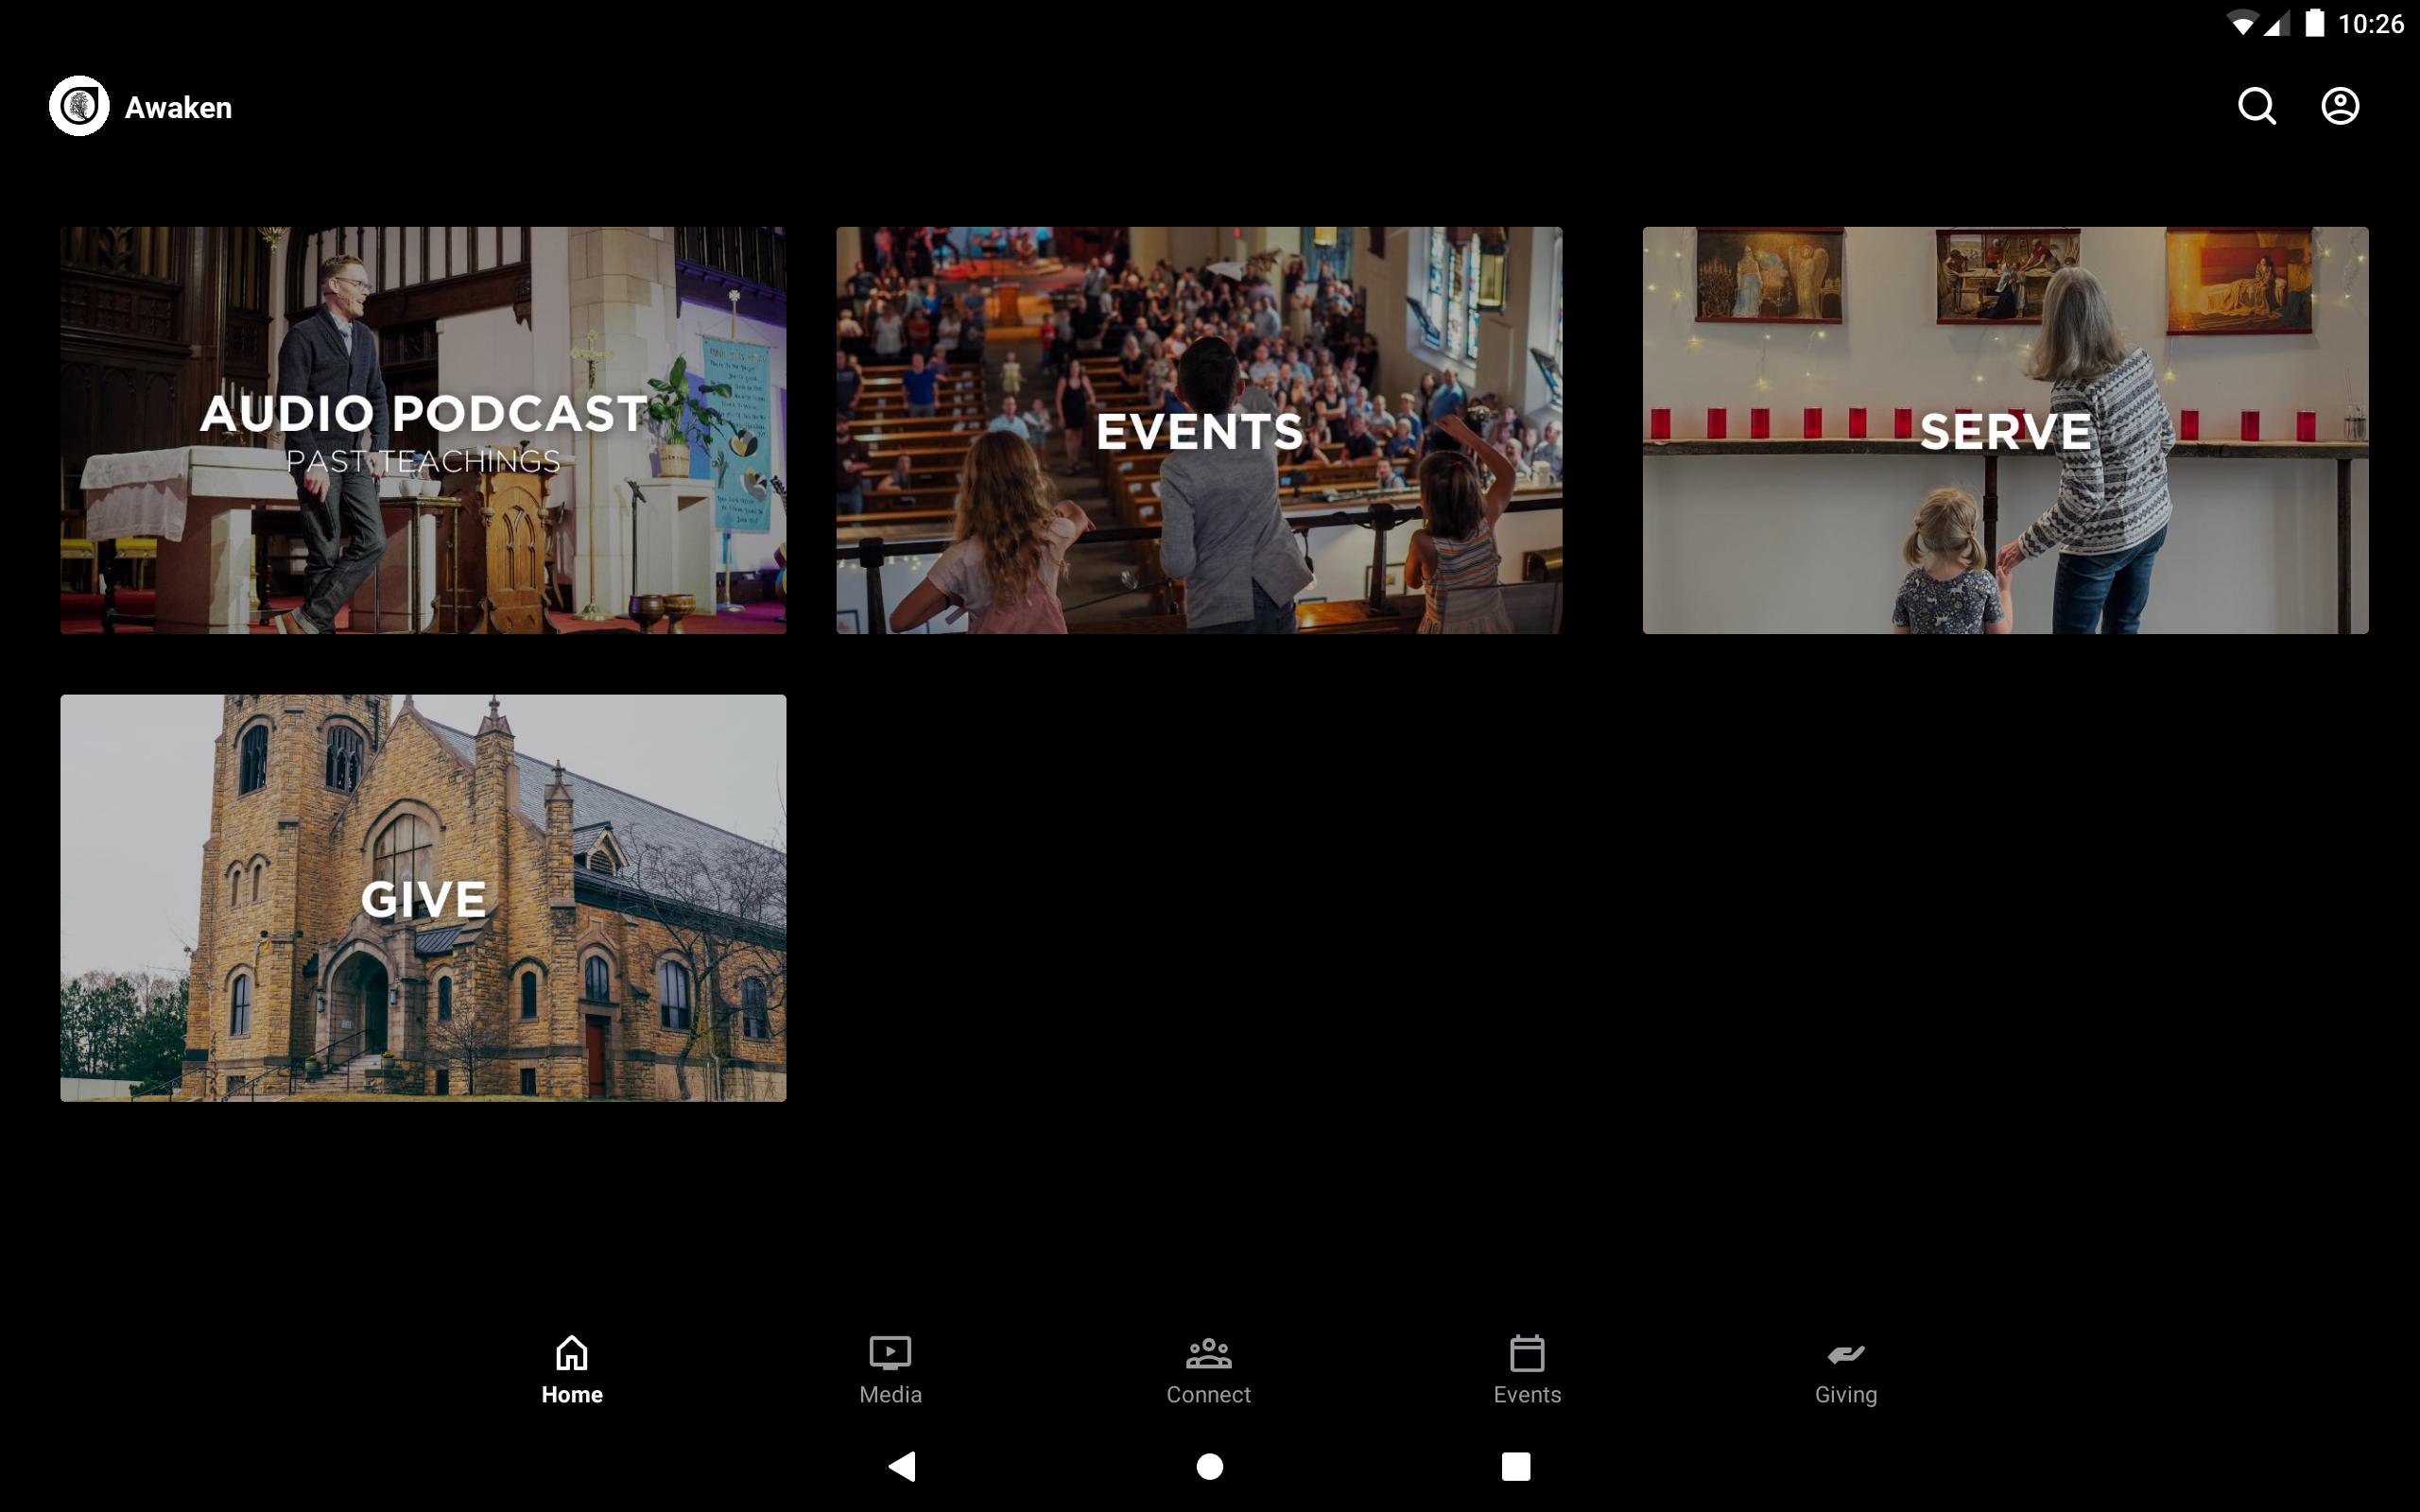Screen dimensions: 2420x1512
Task: Open the Give church building tile
Action: point(423,897)
